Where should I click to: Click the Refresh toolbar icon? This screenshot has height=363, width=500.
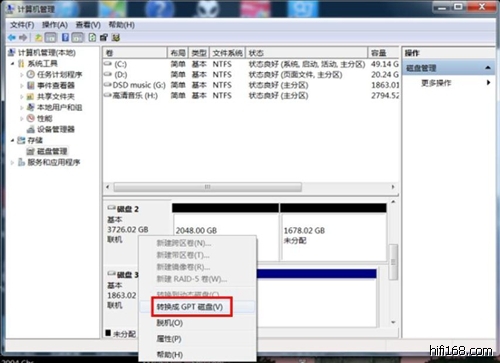click(x=92, y=37)
